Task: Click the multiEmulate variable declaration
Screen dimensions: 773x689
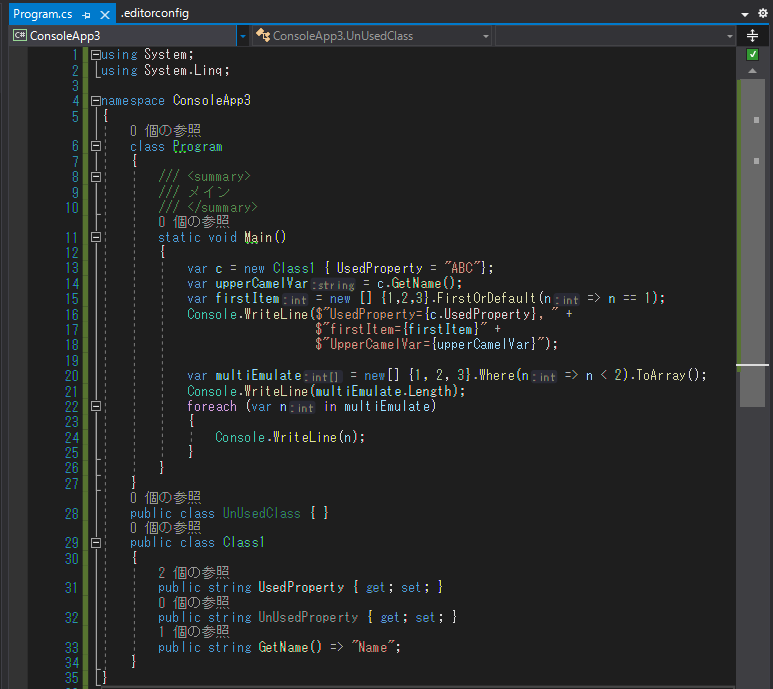Action: coord(258,376)
